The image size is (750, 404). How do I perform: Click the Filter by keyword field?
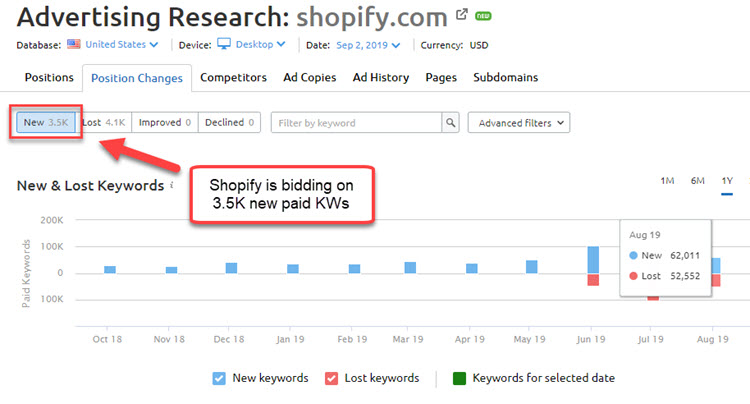(356, 123)
